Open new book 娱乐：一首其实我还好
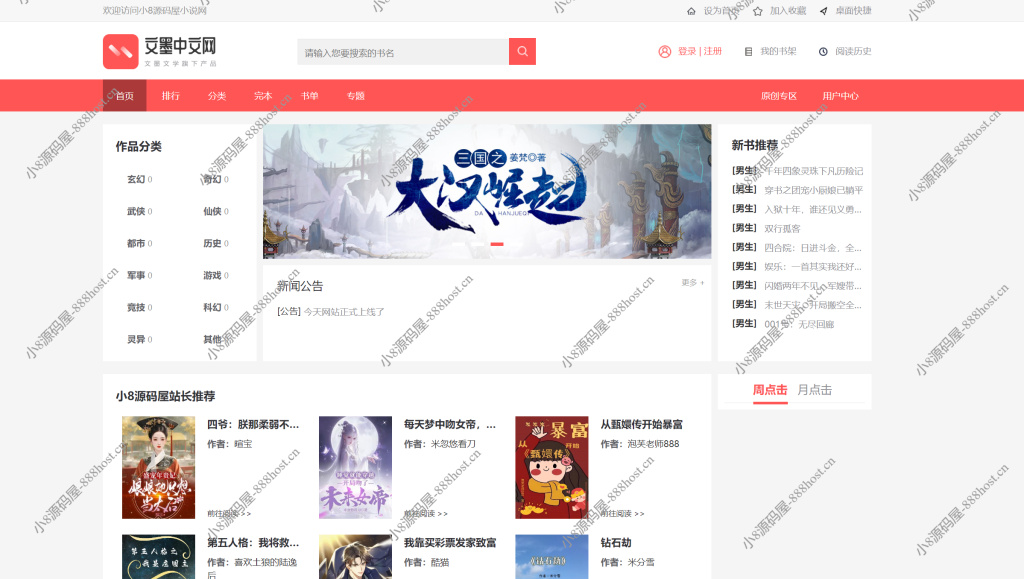 (x=812, y=267)
